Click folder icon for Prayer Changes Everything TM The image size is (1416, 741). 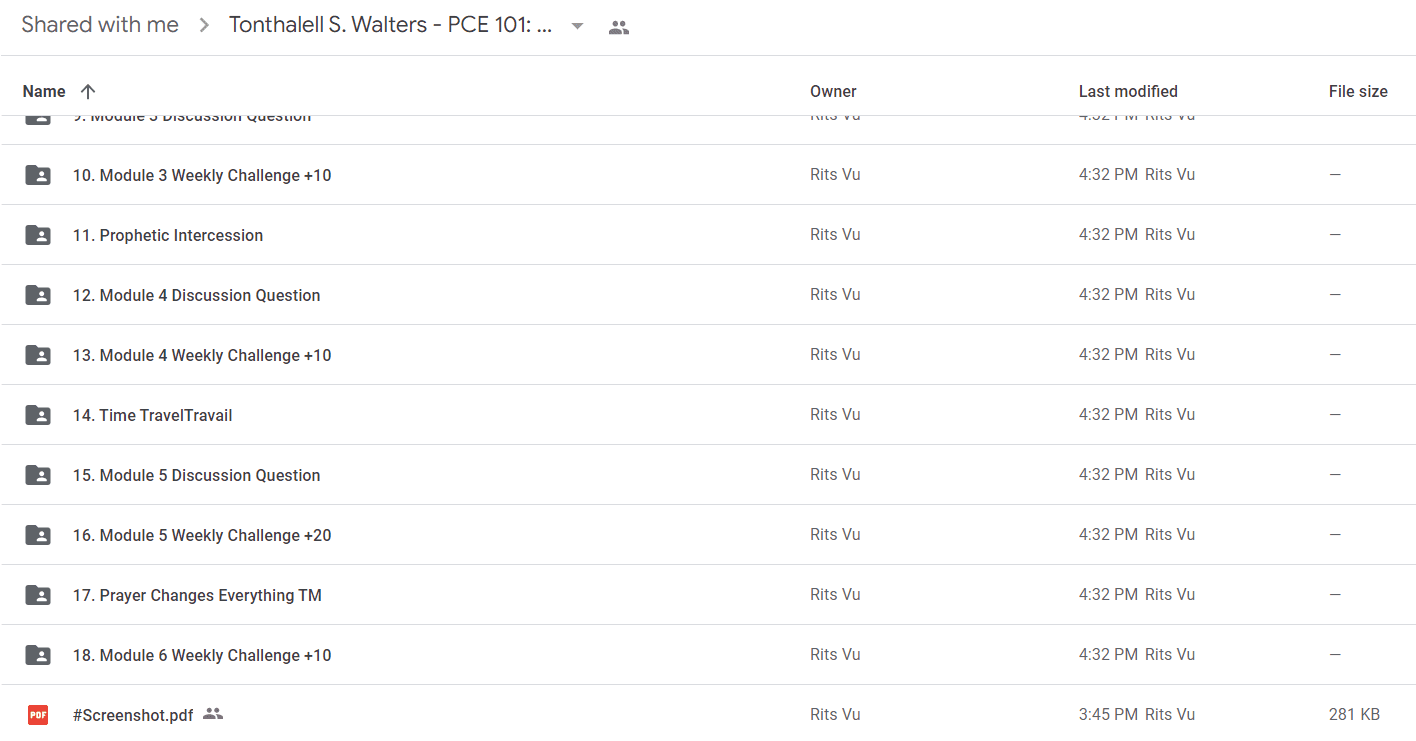tap(38, 595)
